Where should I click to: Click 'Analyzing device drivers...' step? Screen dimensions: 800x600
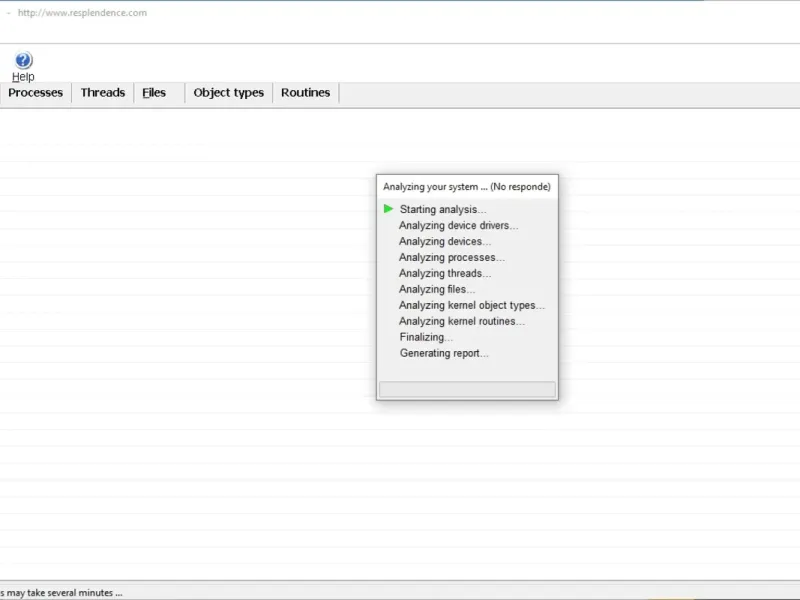point(458,226)
